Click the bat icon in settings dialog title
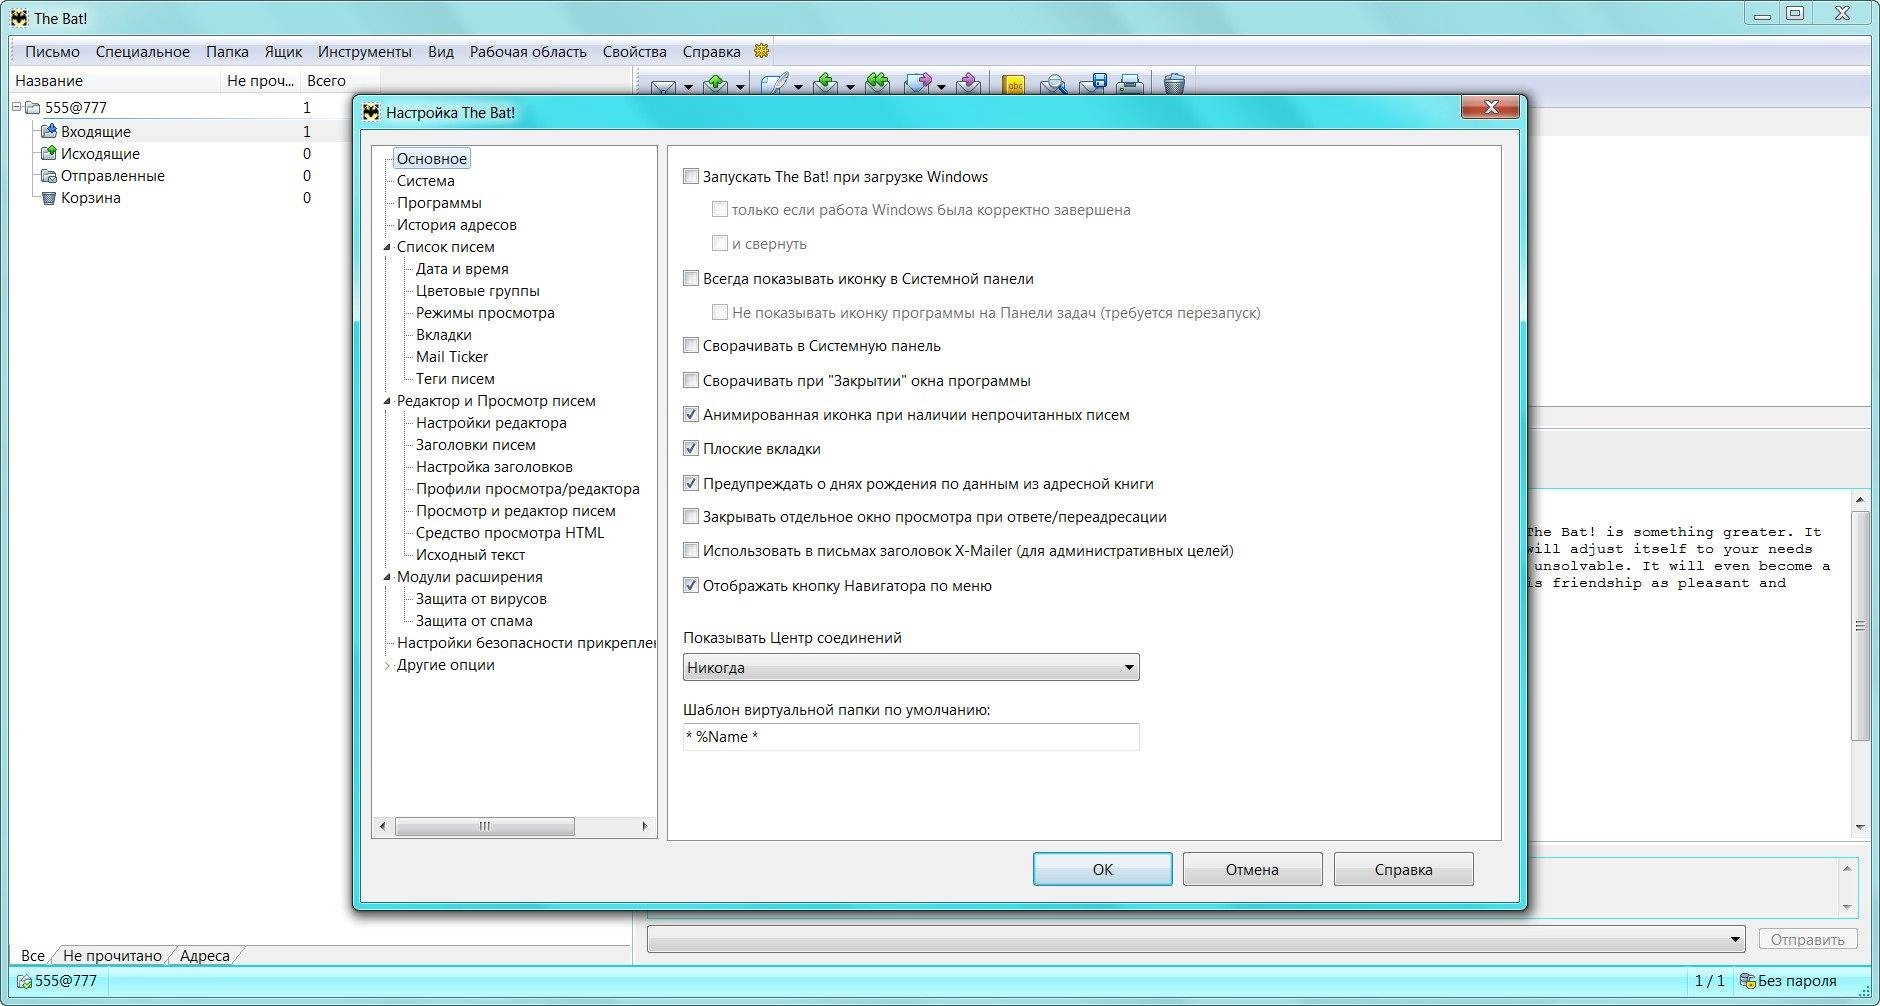Viewport: 1880px width, 1006px height. (371, 112)
